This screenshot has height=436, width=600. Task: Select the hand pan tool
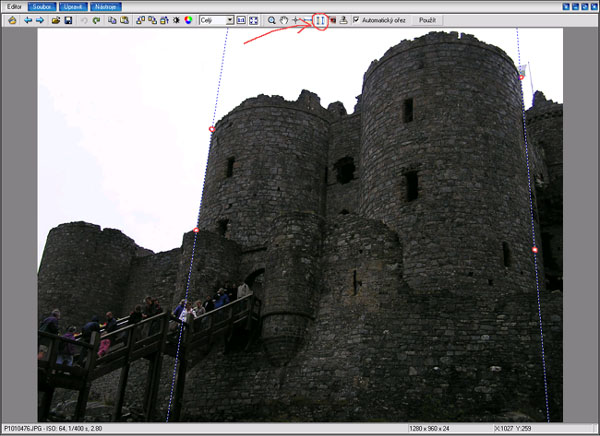click(284, 20)
